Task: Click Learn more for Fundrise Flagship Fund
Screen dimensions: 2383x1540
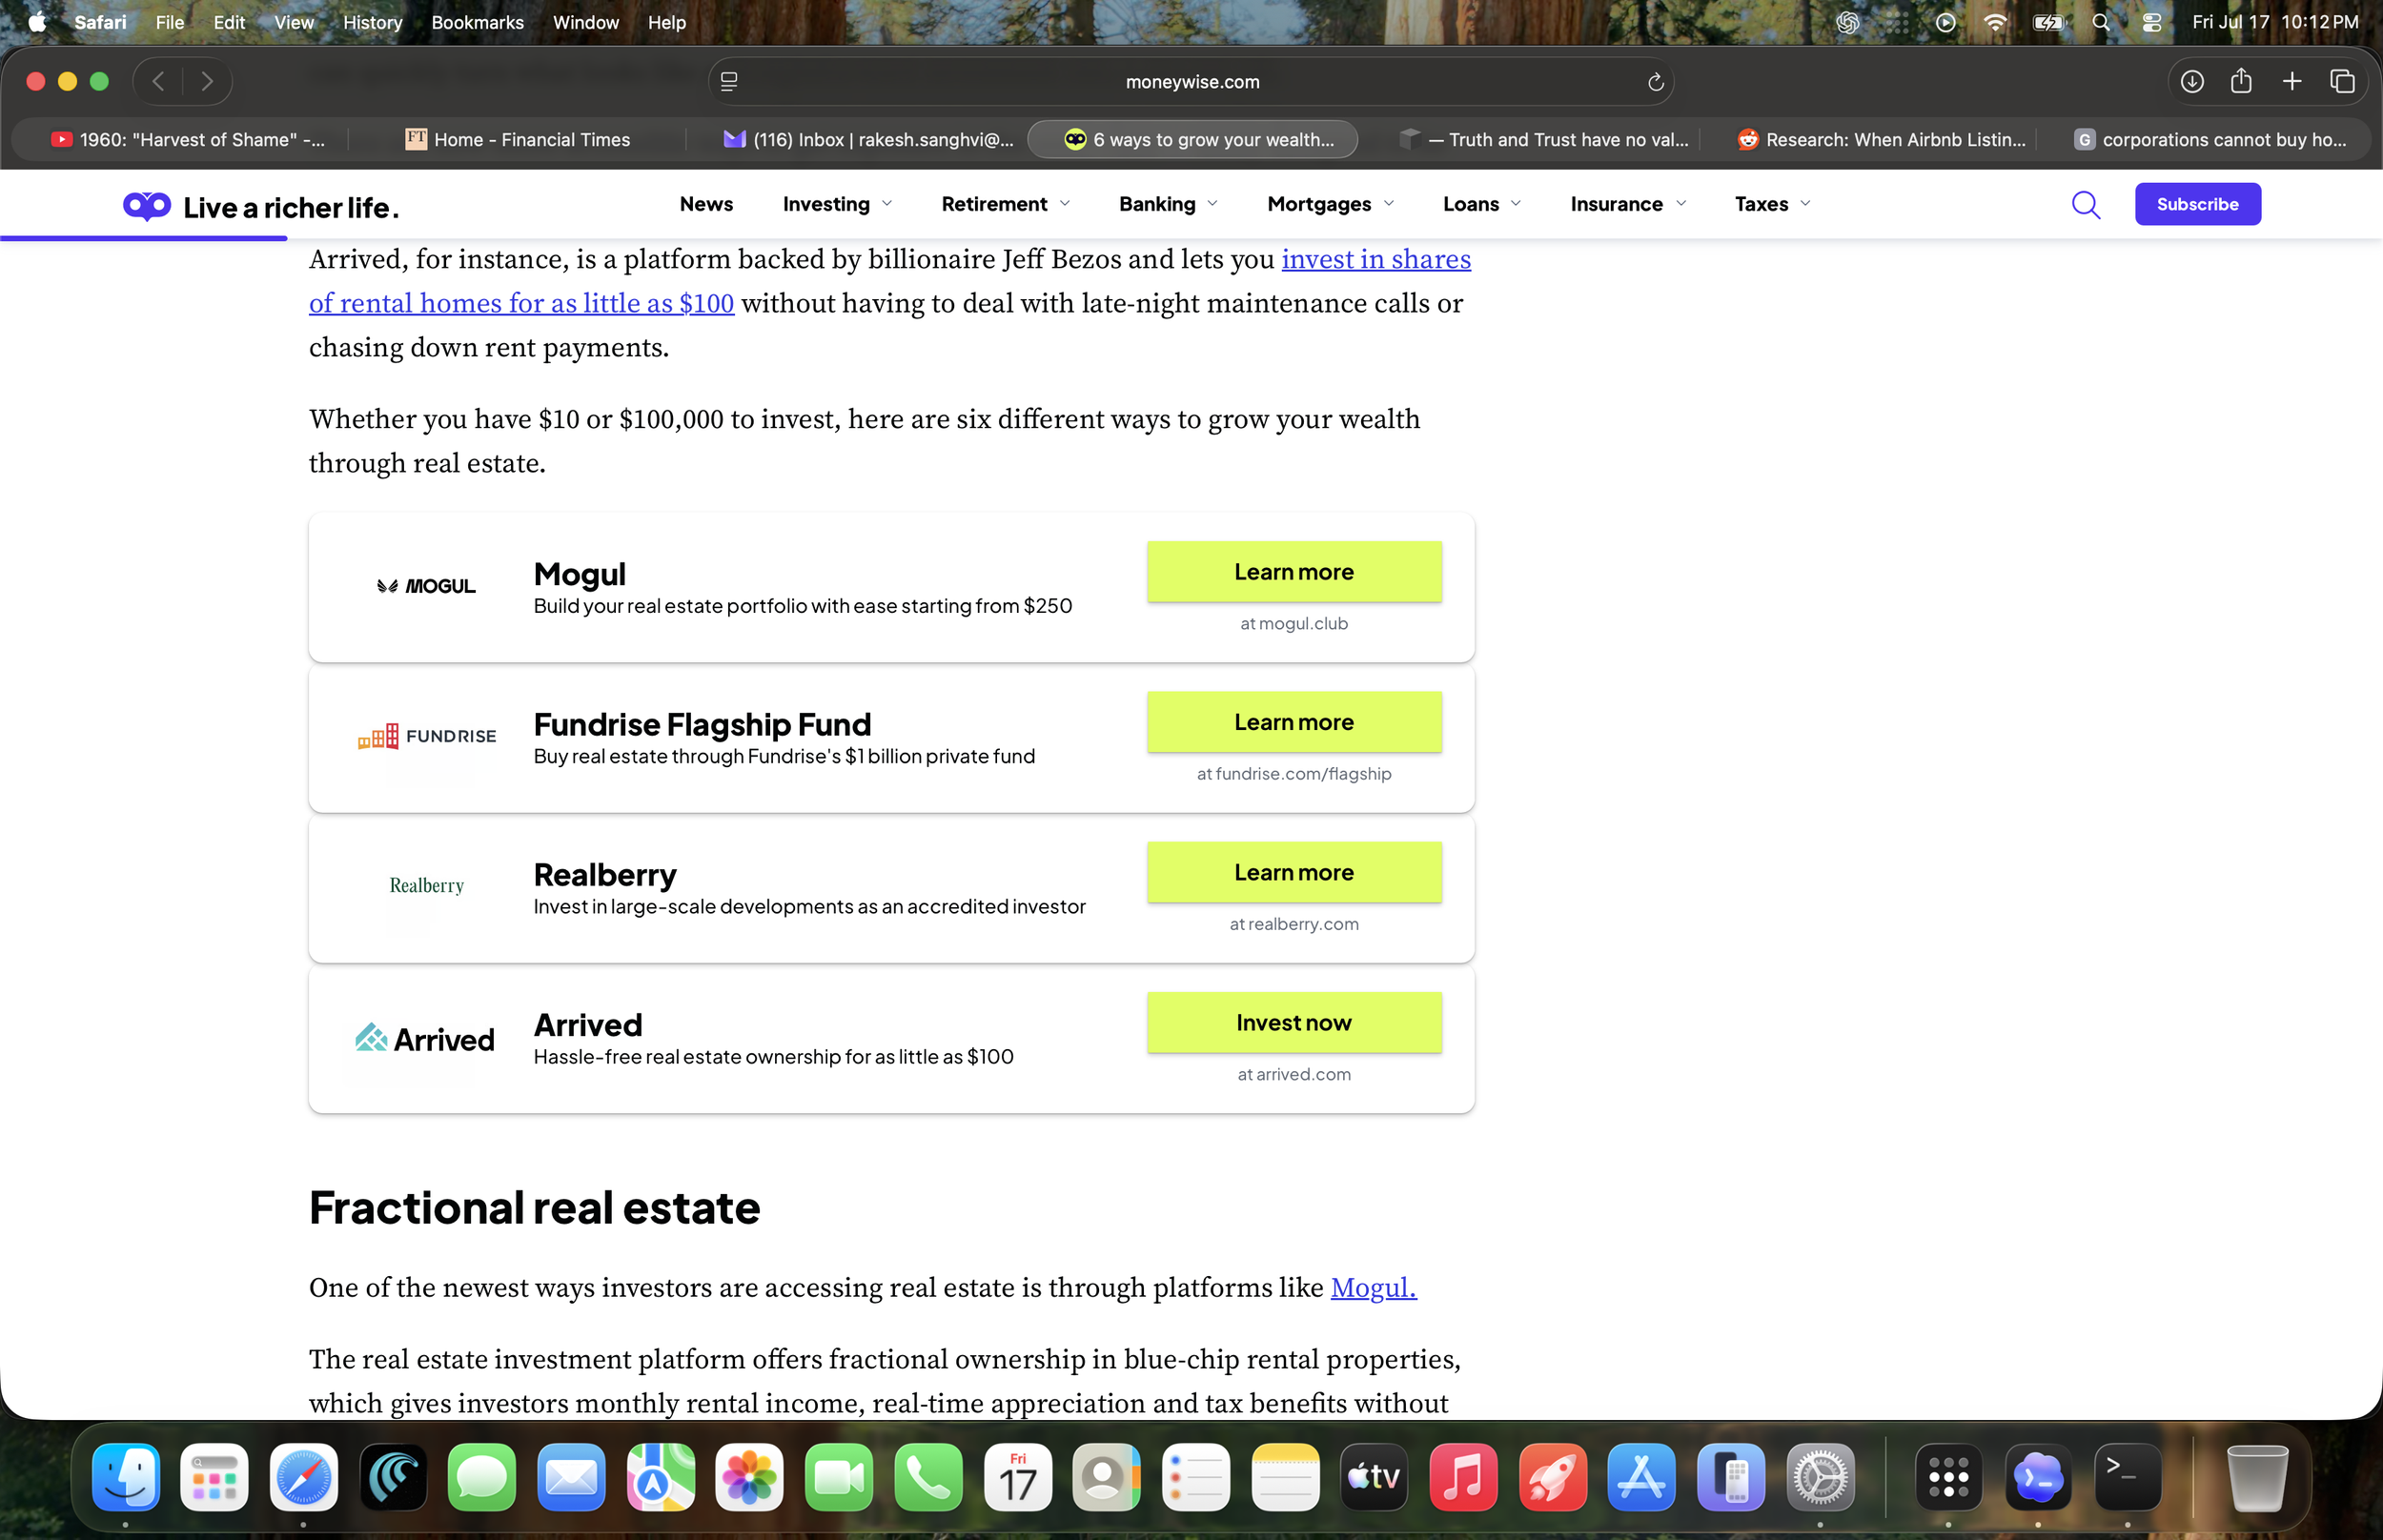Action: [x=1294, y=722]
